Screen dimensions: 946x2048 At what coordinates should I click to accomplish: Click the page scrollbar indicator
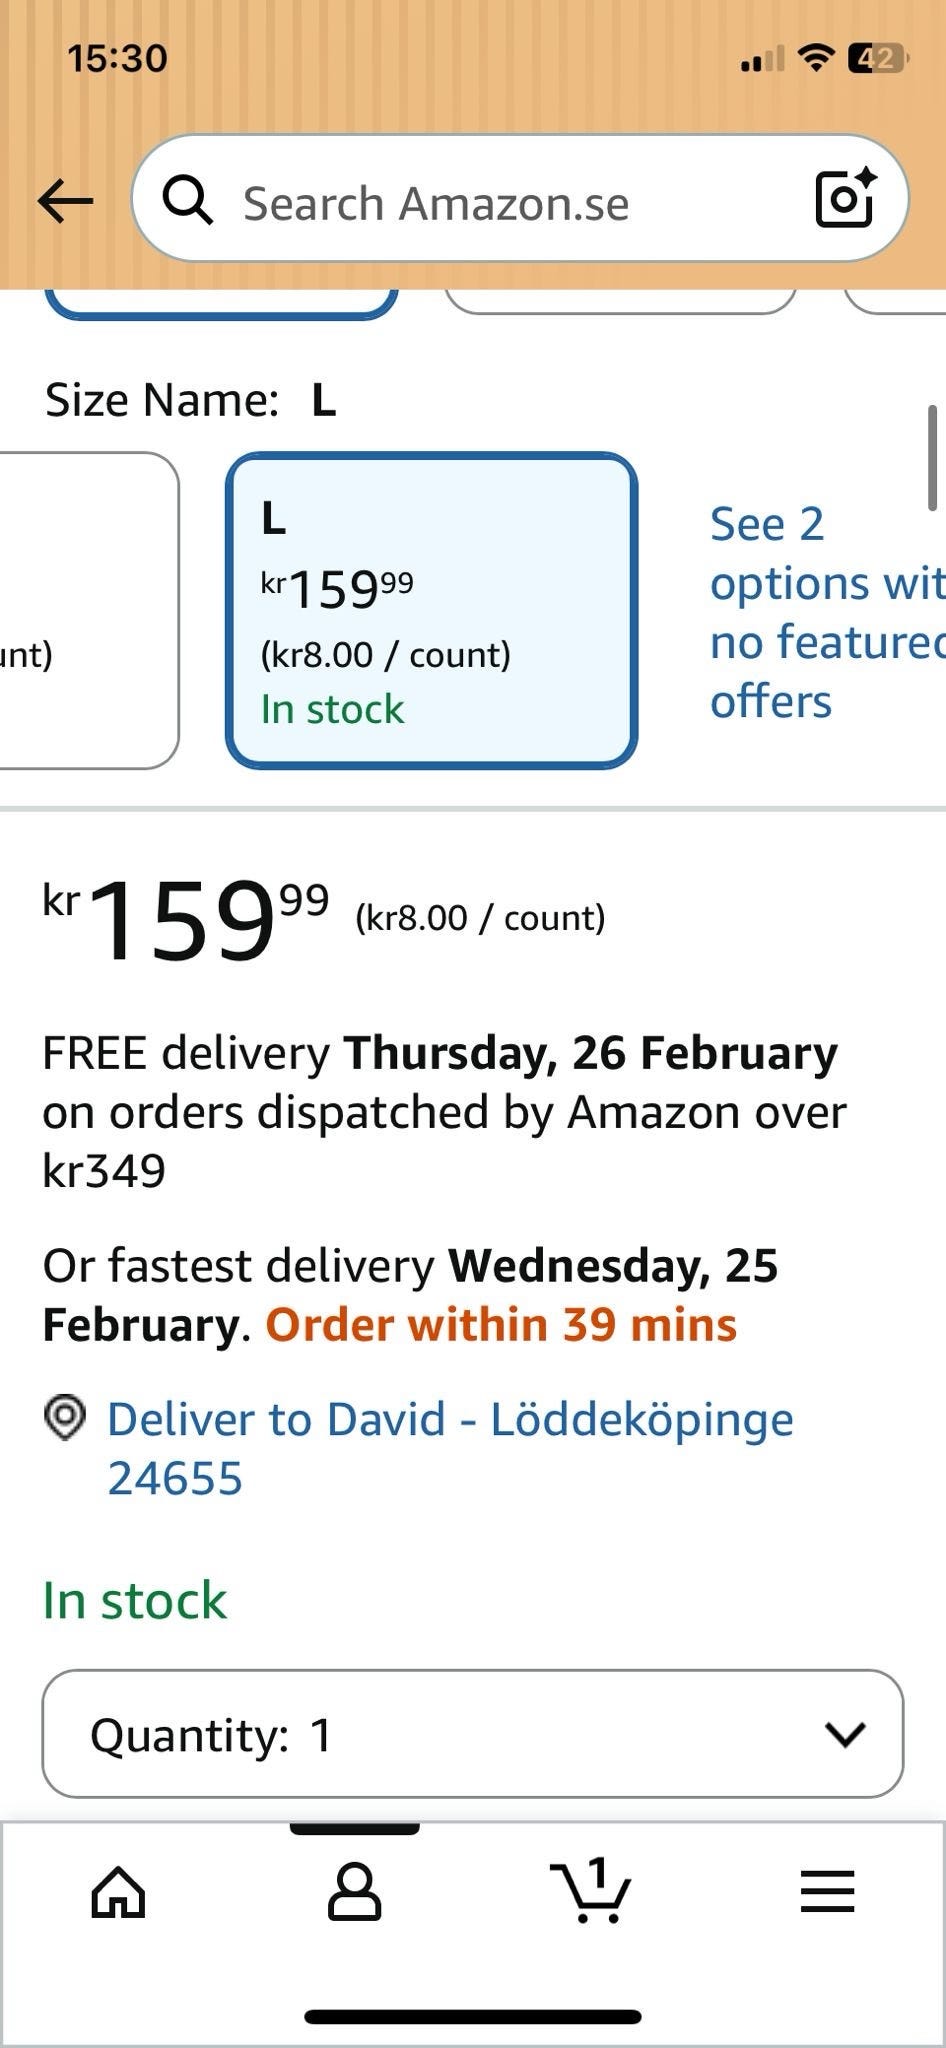[932, 458]
